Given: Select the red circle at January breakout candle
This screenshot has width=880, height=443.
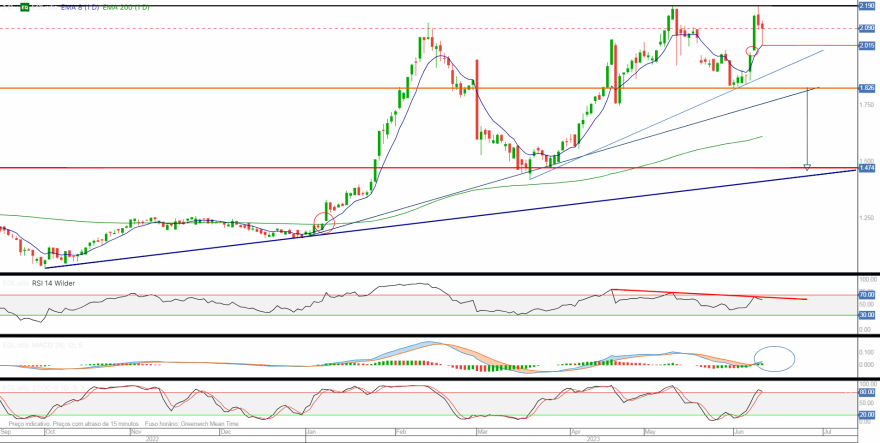Looking at the screenshot, I should click(x=324, y=222).
